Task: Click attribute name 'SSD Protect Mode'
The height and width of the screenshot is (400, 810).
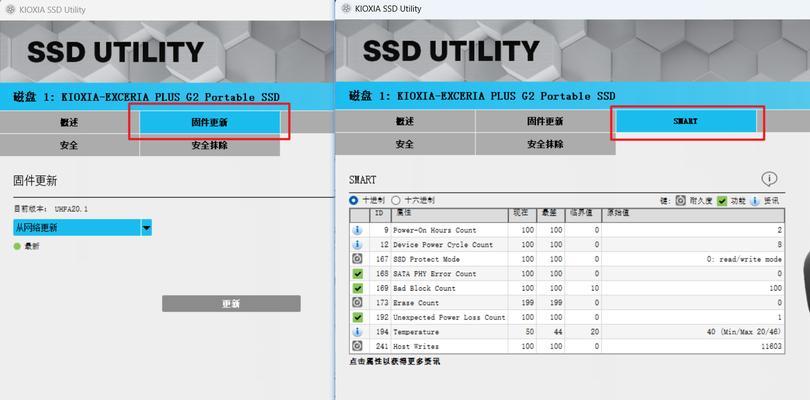Action: click(x=426, y=259)
